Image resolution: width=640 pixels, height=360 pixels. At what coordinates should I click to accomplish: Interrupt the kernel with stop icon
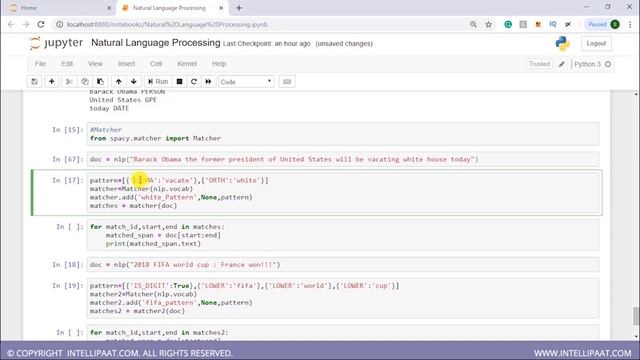coord(179,82)
